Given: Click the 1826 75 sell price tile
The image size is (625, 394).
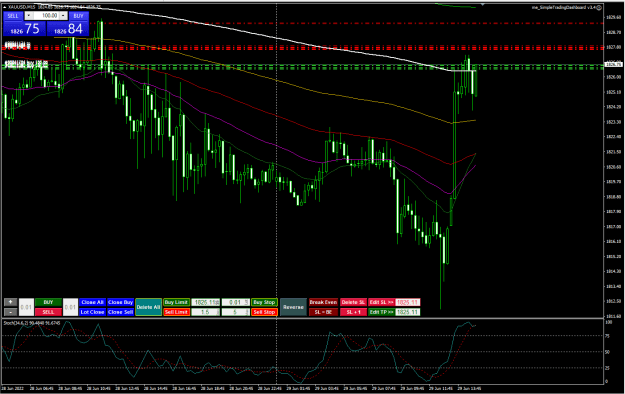Looking at the screenshot, I should pyautogui.click(x=25, y=29).
